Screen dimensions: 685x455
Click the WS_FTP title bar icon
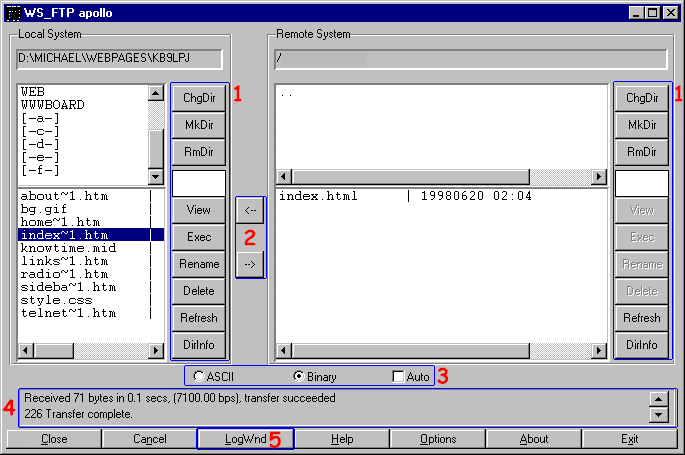(x=14, y=13)
